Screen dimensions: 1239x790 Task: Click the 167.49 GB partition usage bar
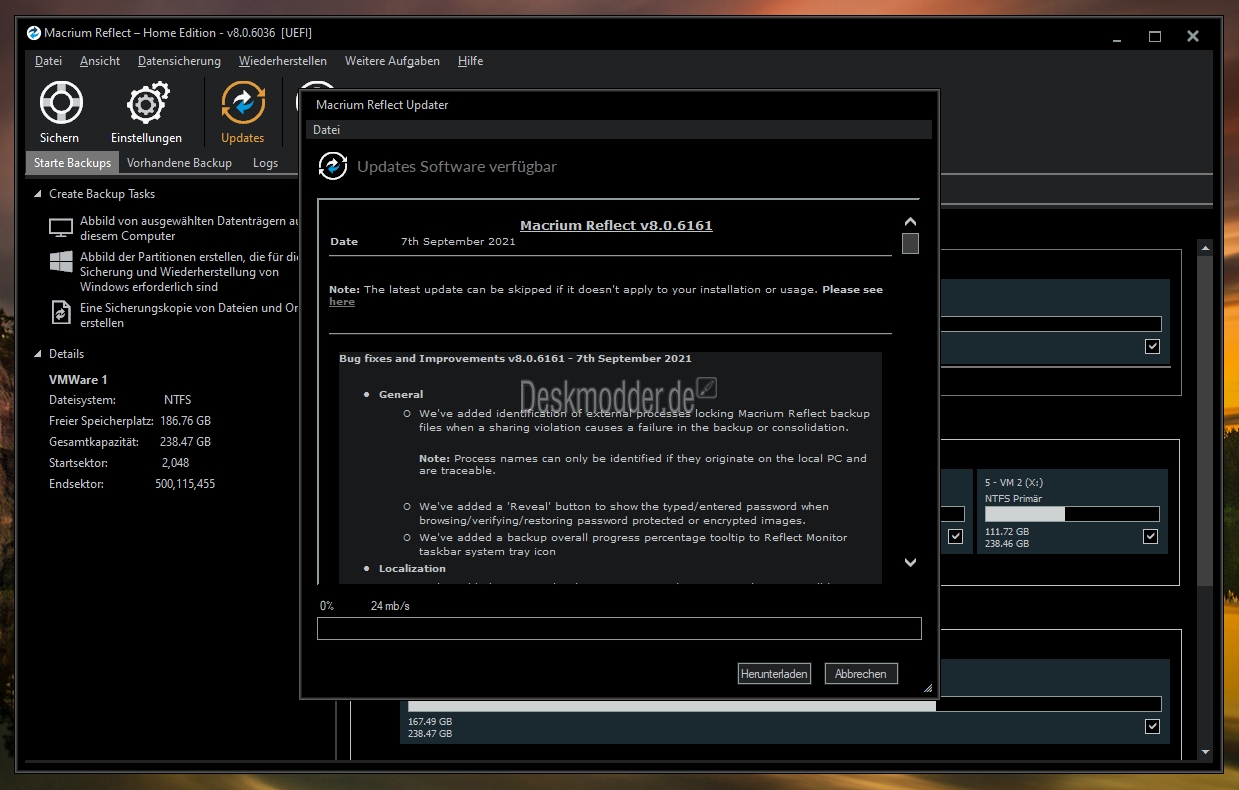[784, 704]
